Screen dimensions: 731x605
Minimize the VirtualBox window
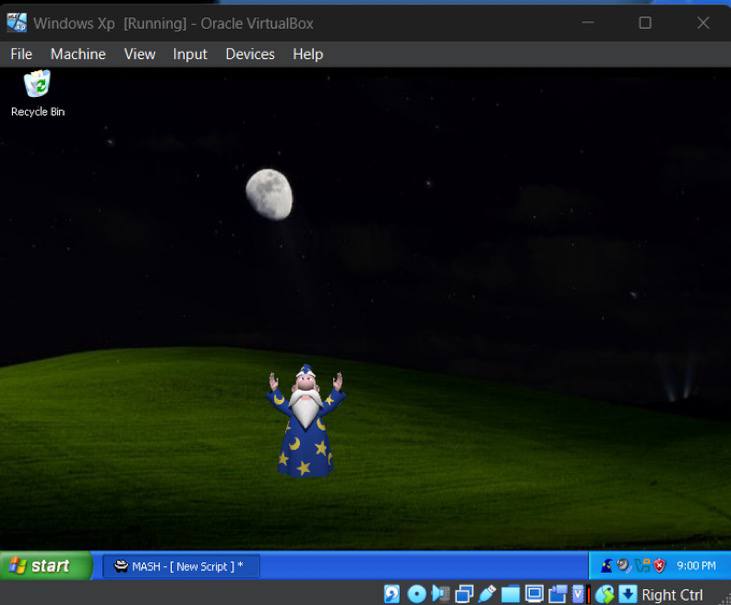coord(588,22)
